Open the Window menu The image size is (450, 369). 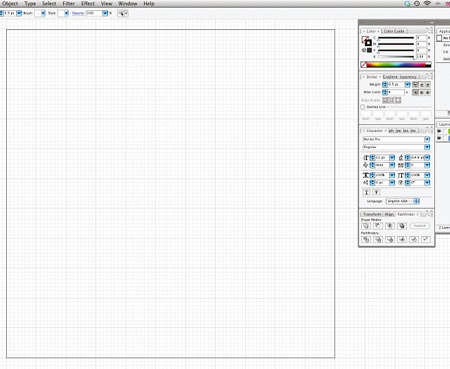(128, 4)
